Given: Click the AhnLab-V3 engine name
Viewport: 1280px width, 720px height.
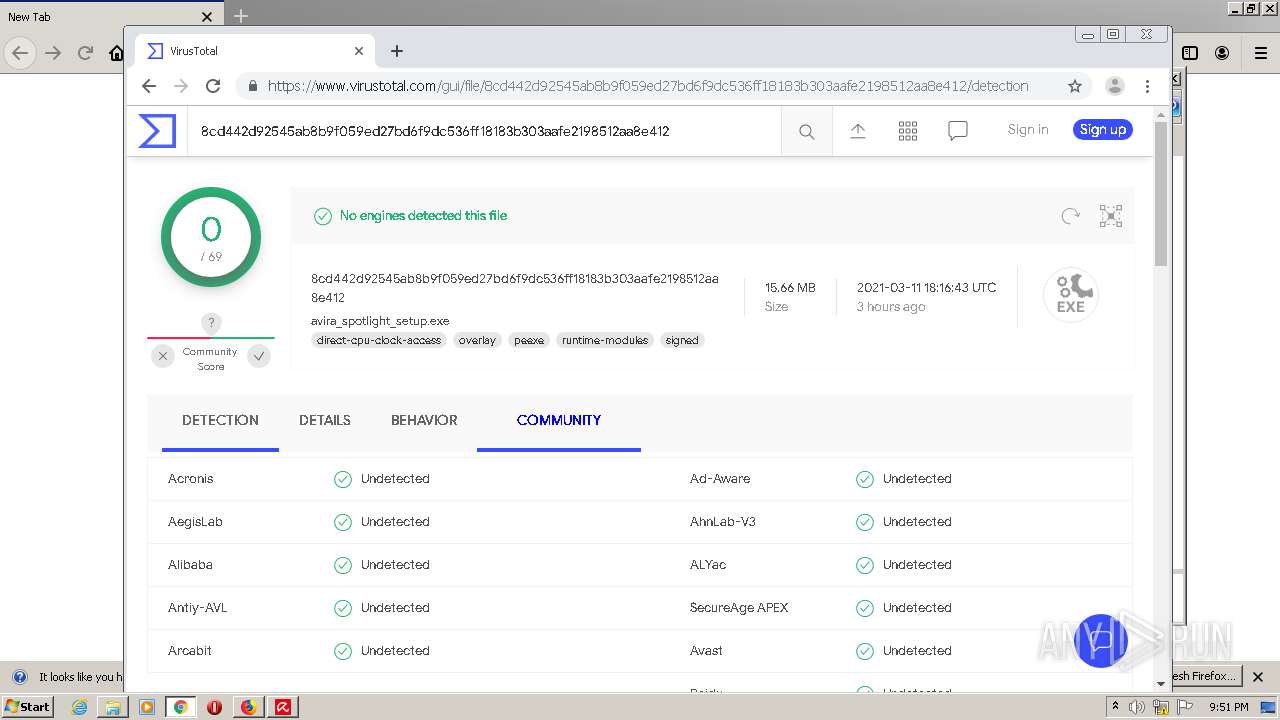Looking at the screenshot, I should pyautogui.click(x=723, y=522).
